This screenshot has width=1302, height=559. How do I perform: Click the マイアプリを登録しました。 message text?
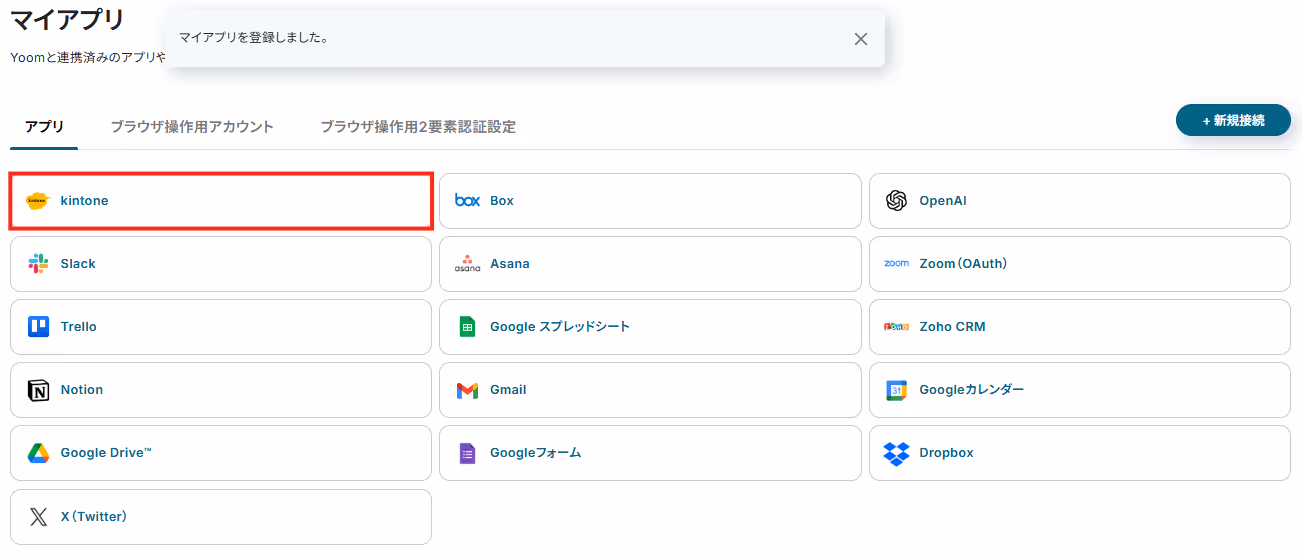254,38
